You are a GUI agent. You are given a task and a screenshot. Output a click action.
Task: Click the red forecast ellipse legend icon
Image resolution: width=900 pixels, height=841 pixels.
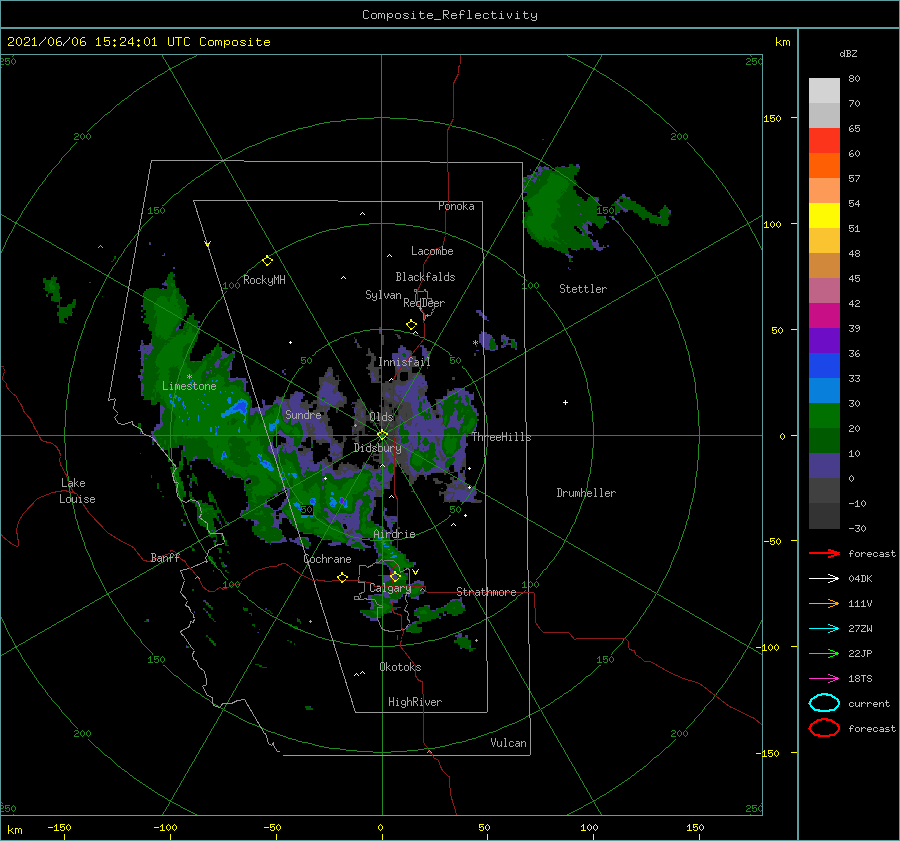(x=824, y=728)
